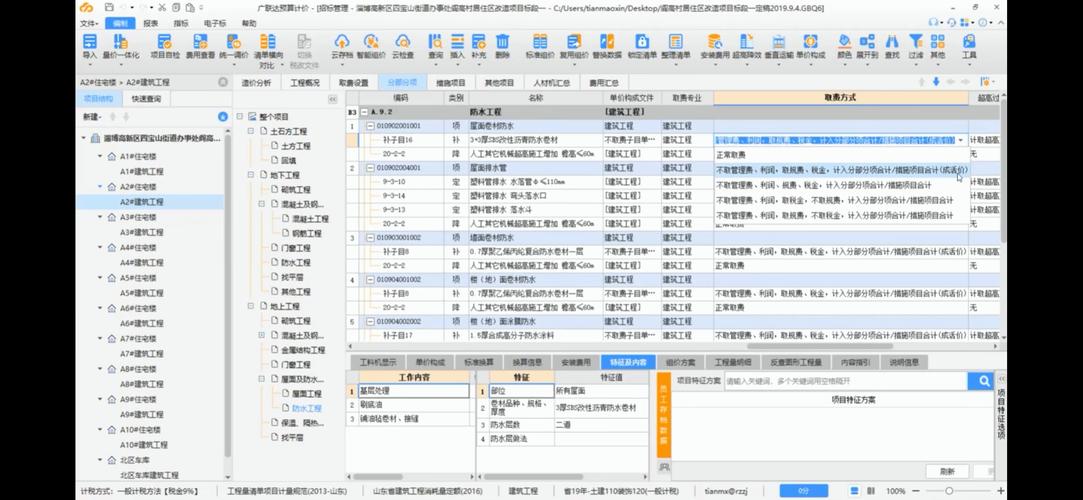1083x500 pixels.
Task: Click the 基层处理 work content cell
Action: coord(414,390)
